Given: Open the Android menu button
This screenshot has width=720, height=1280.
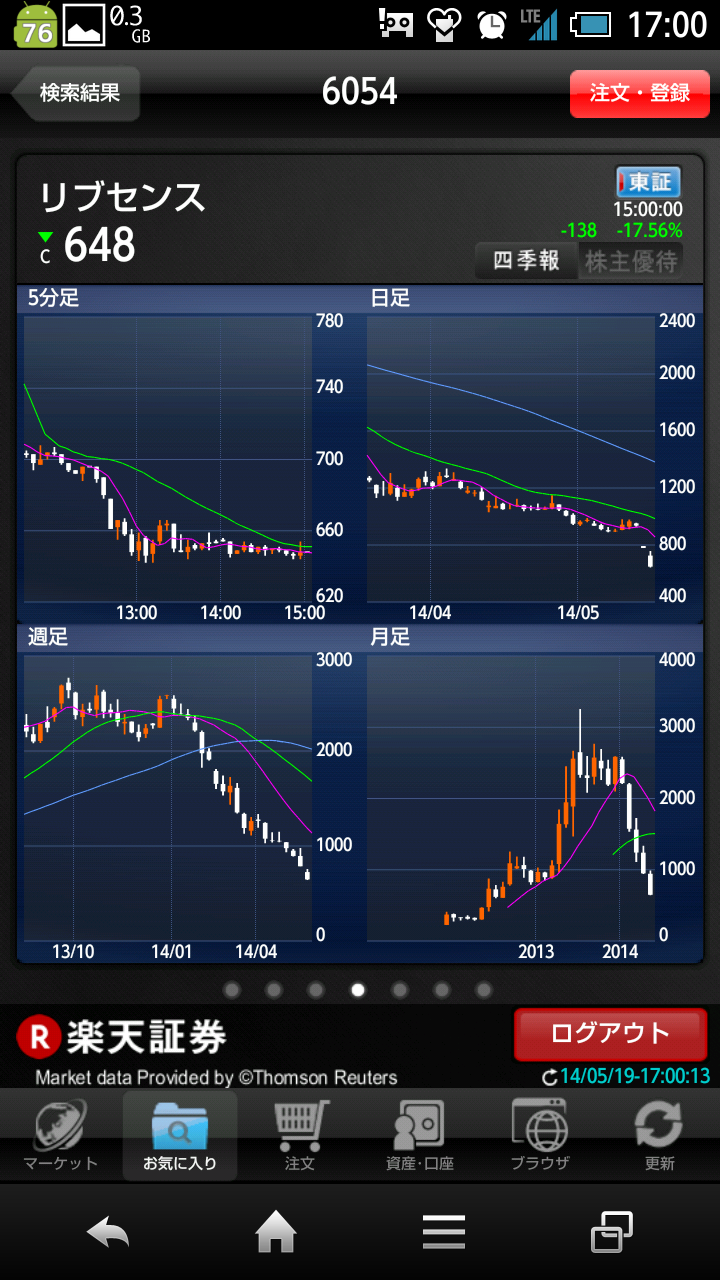Looking at the screenshot, I should [444, 1233].
